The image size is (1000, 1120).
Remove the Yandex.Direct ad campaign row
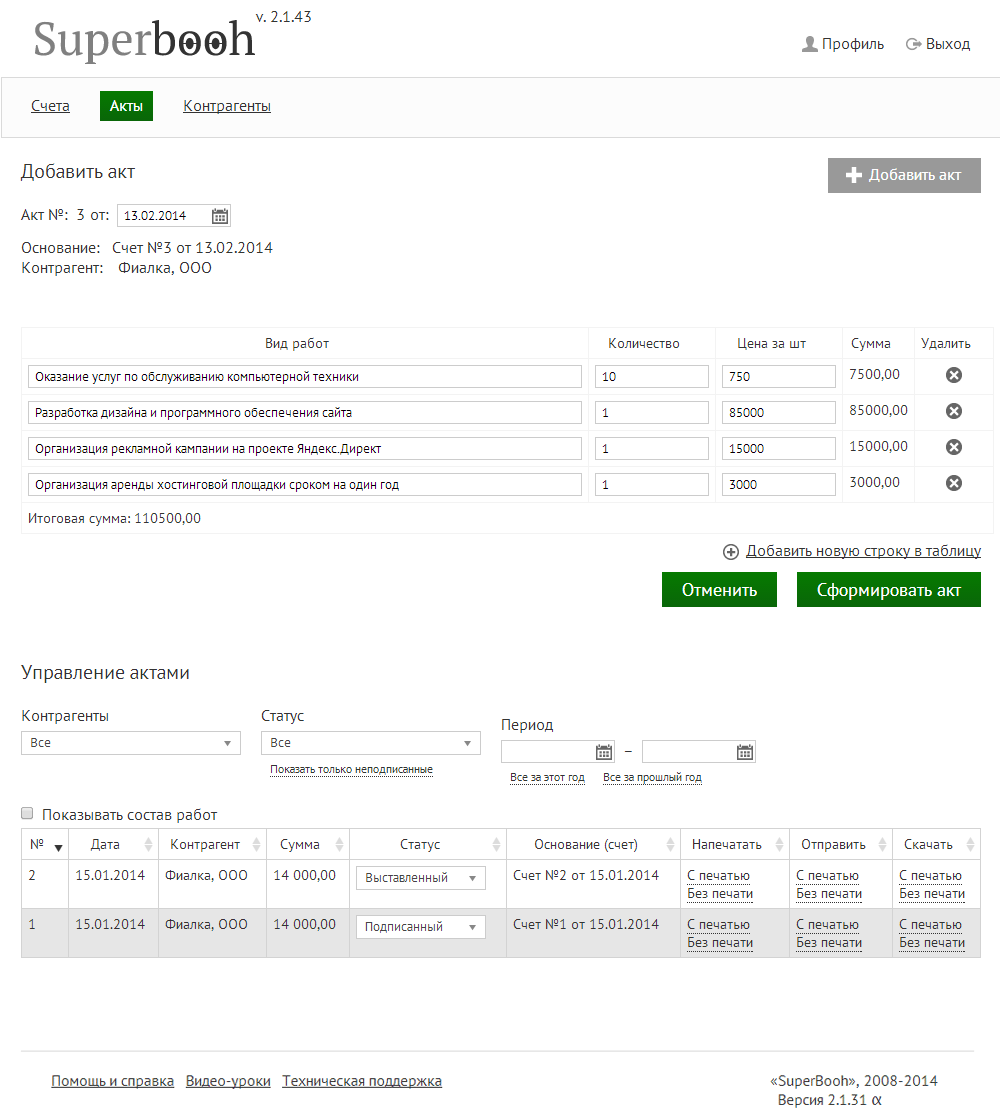click(x=954, y=447)
